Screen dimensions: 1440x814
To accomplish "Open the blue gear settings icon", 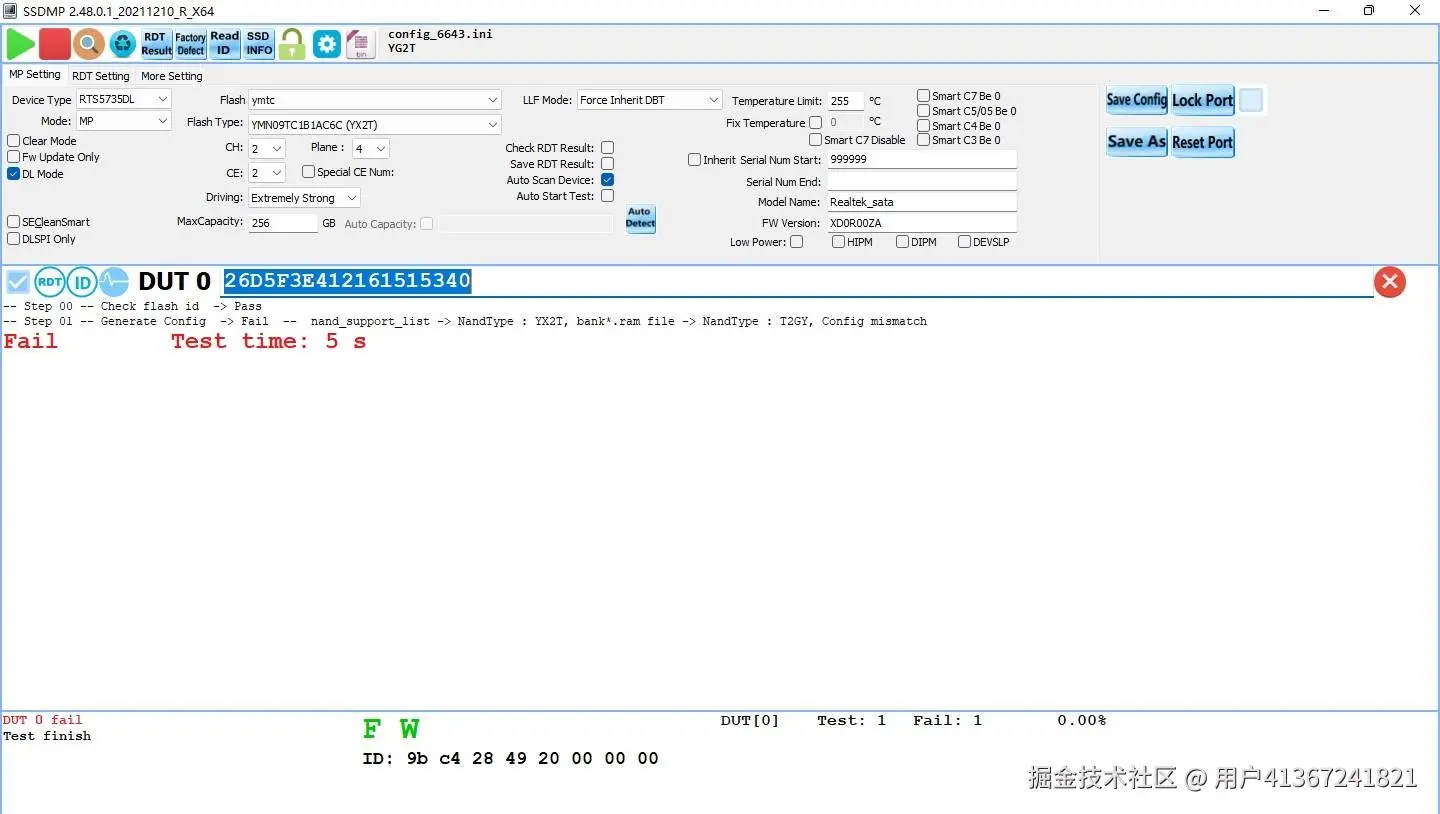I will coord(327,43).
